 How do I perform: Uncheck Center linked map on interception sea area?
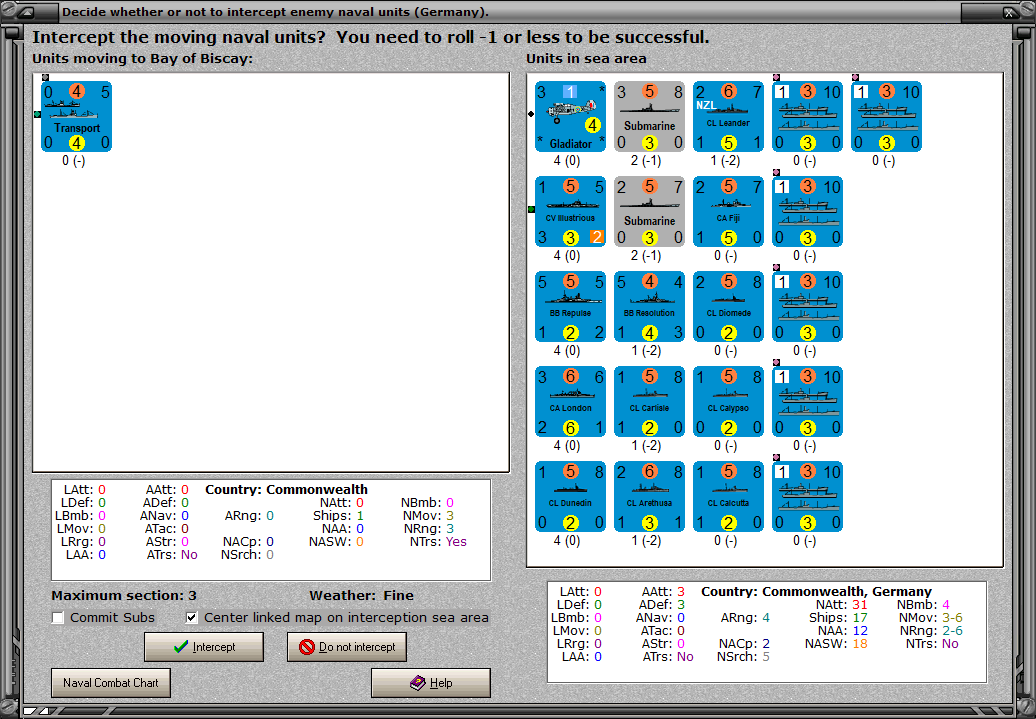coord(192,618)
